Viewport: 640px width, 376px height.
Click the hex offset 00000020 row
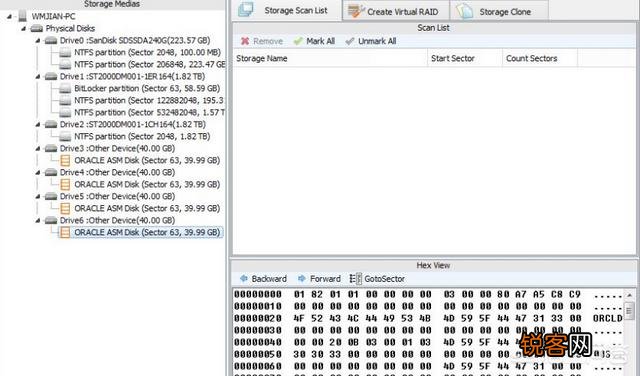pyautogui.click(x=428, y=318)
